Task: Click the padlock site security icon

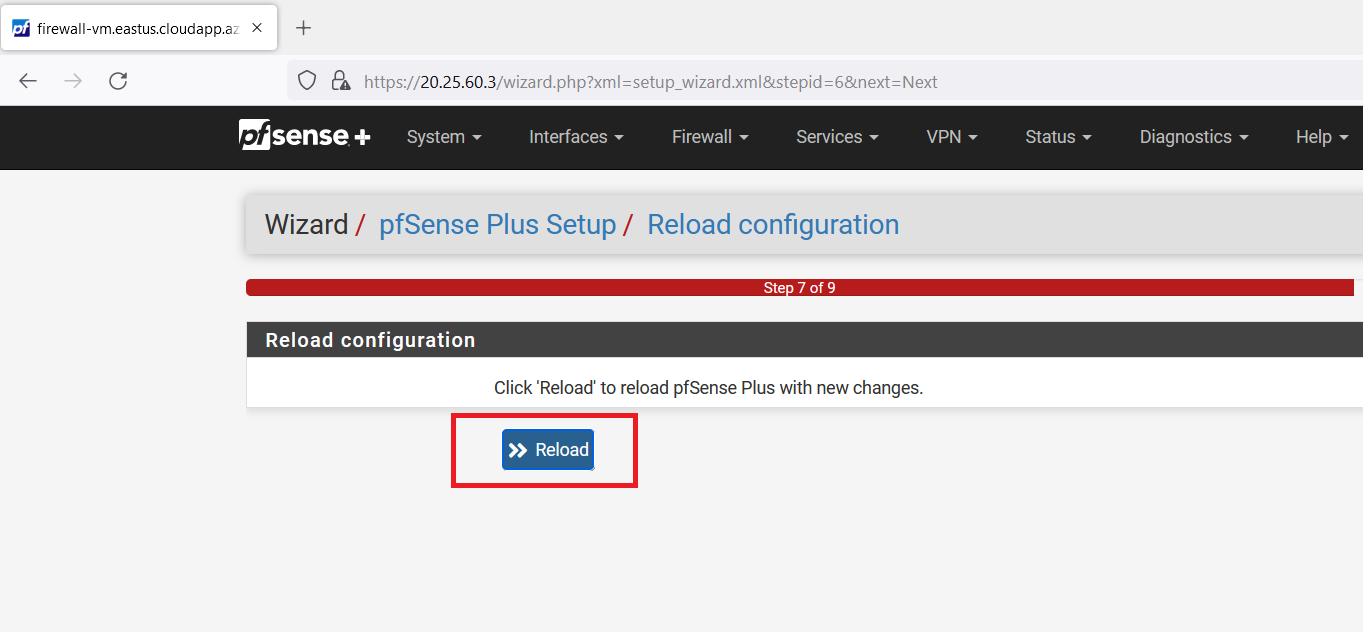Action: 340,81
